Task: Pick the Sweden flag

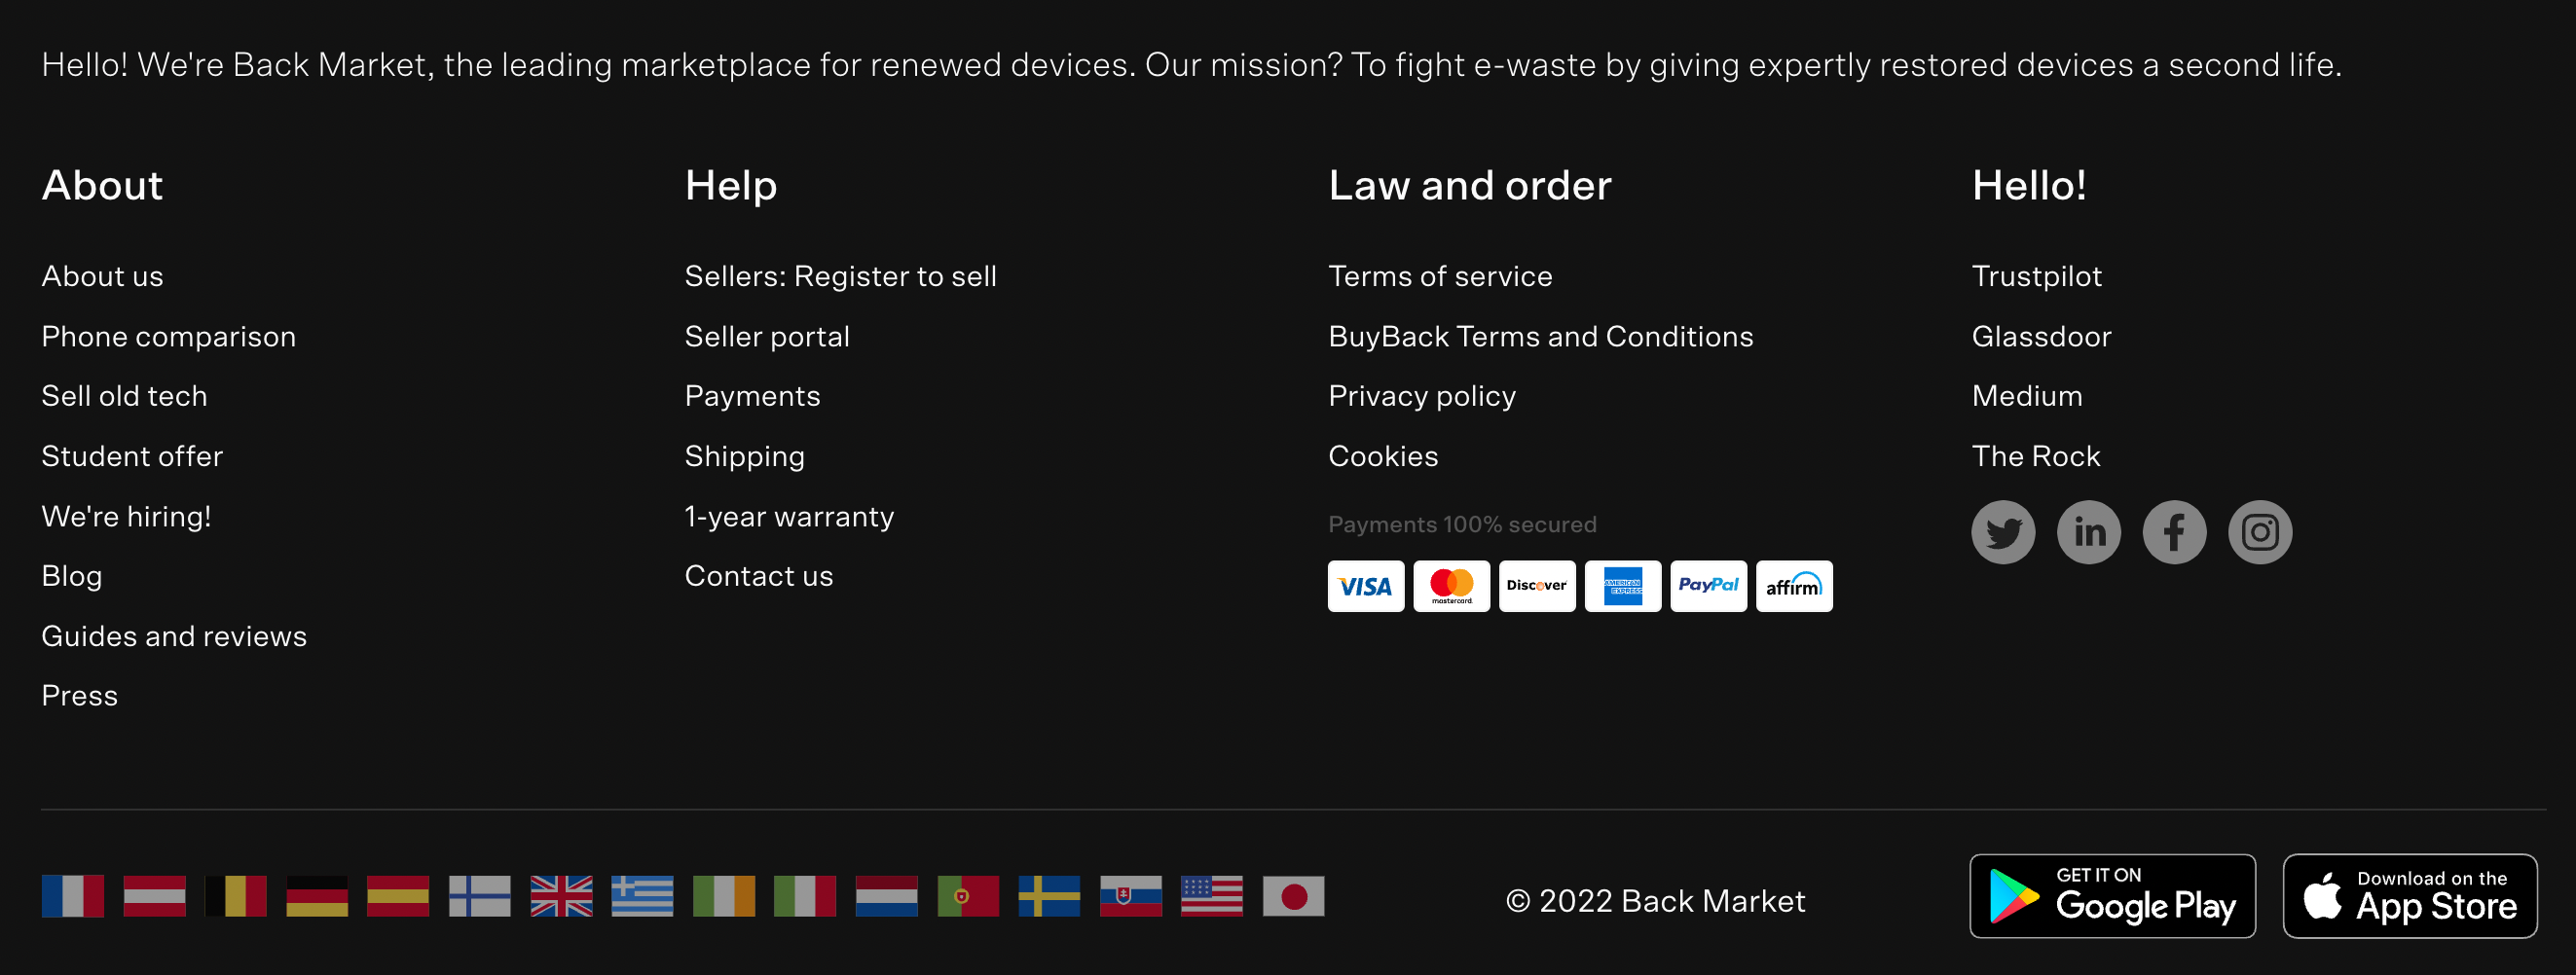Action: coord(1049,896)
